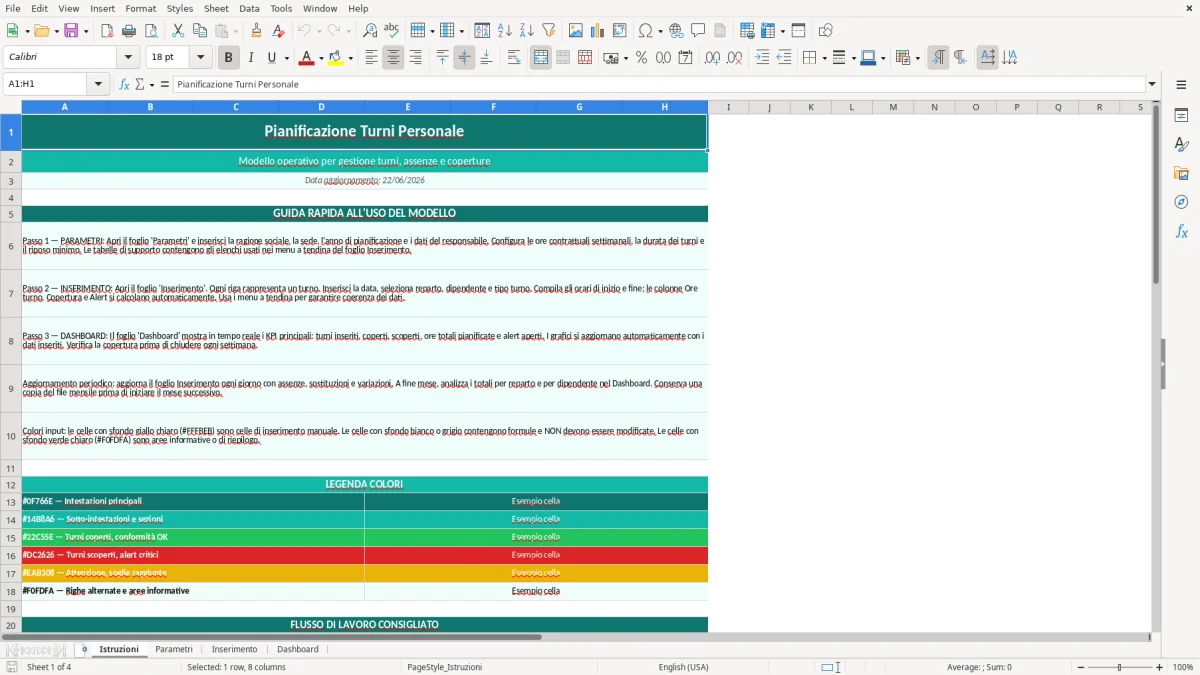
Task: Open the Borders dropdown arrow
Action: pos(824,58)
